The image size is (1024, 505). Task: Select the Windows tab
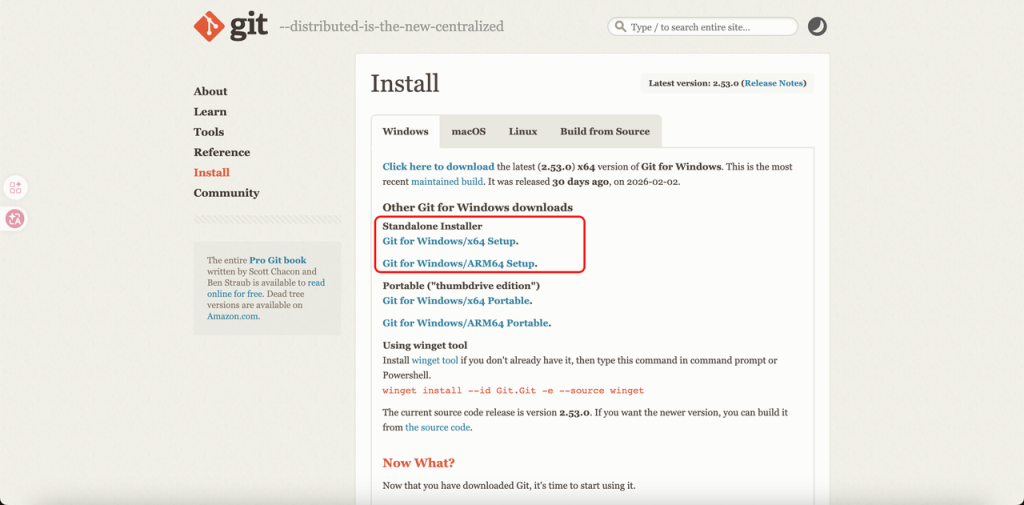pyautogui.click(x=405, y=131)
